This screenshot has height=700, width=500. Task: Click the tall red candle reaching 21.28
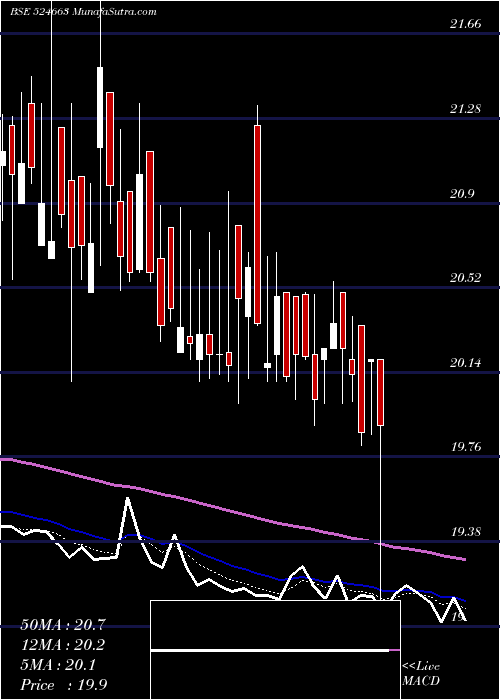coord(257,224)
